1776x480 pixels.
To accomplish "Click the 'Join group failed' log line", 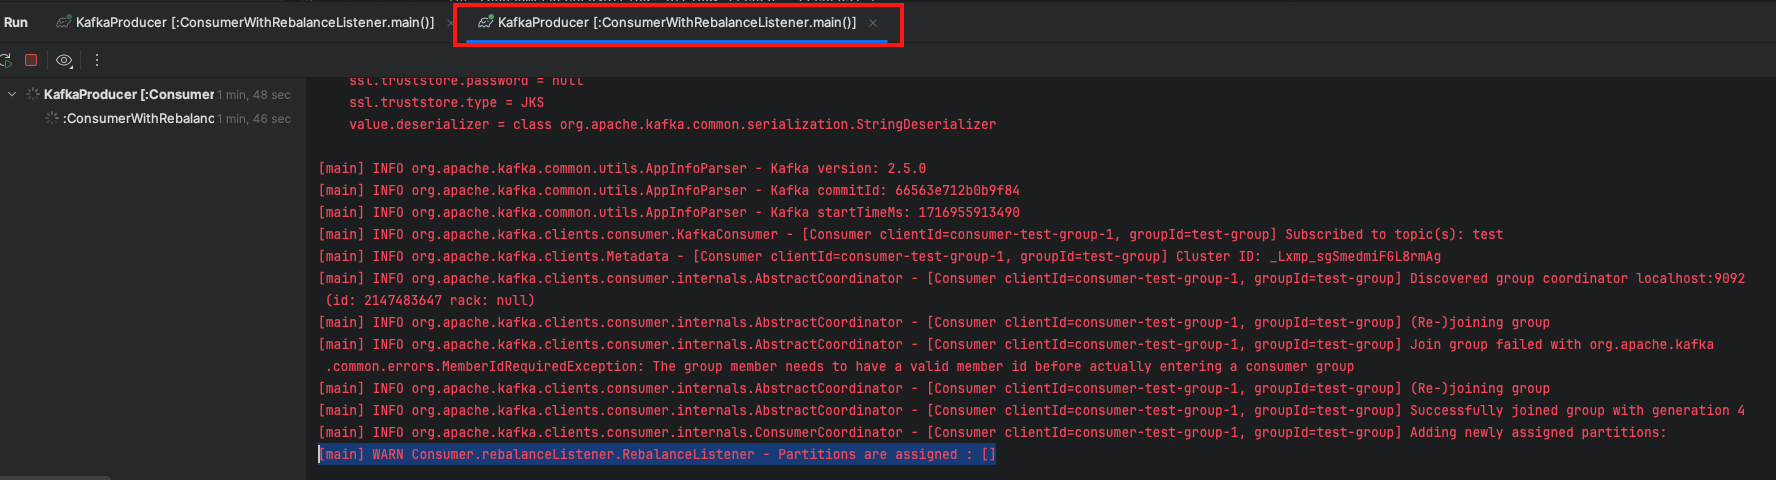I will coord(1016,344).
